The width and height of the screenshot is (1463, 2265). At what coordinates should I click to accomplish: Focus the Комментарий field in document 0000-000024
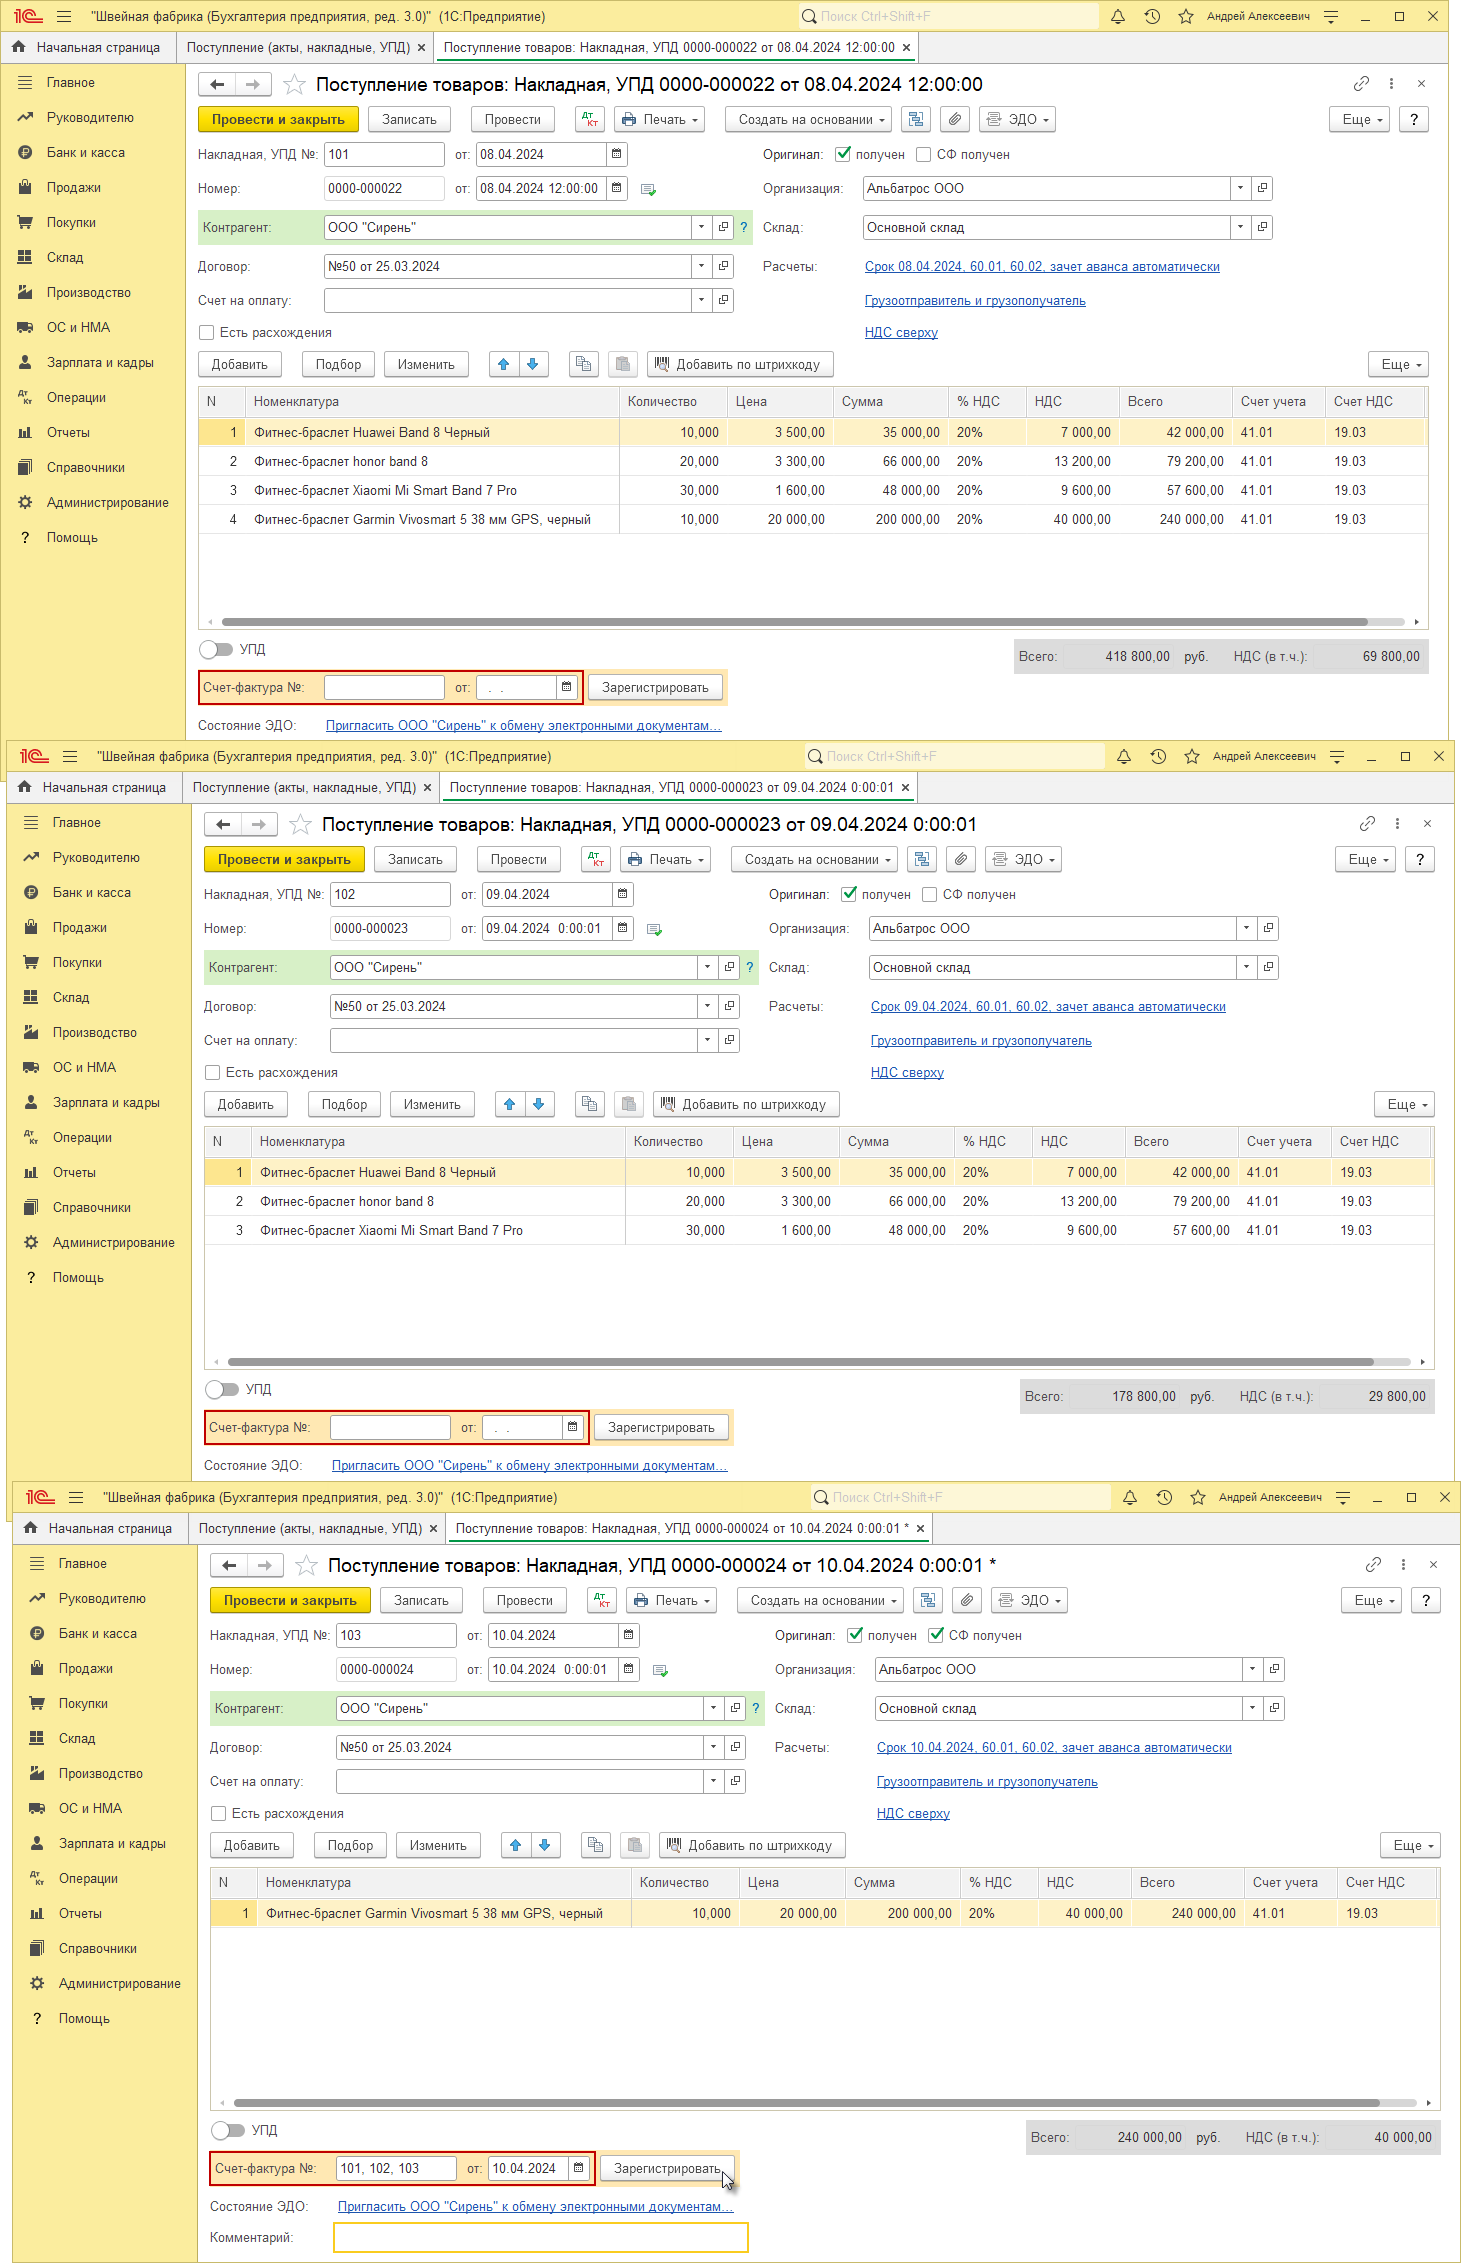(x=541, y=2237)
